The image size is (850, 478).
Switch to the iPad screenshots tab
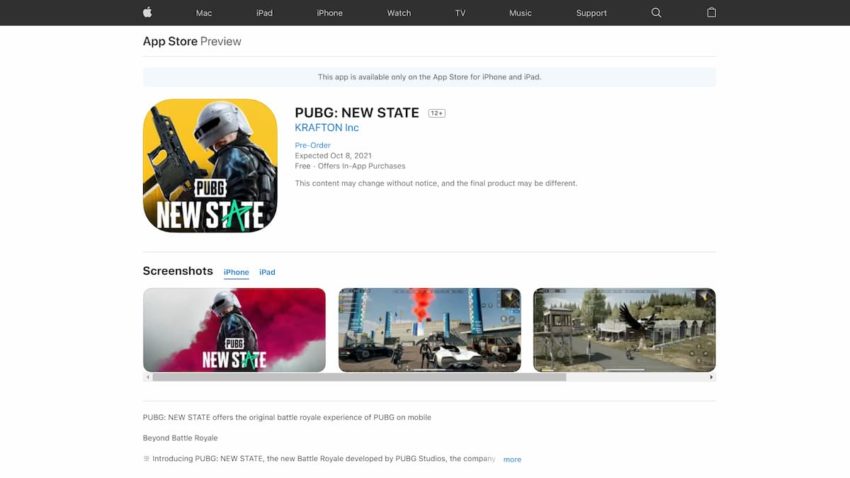pos(267,272)
